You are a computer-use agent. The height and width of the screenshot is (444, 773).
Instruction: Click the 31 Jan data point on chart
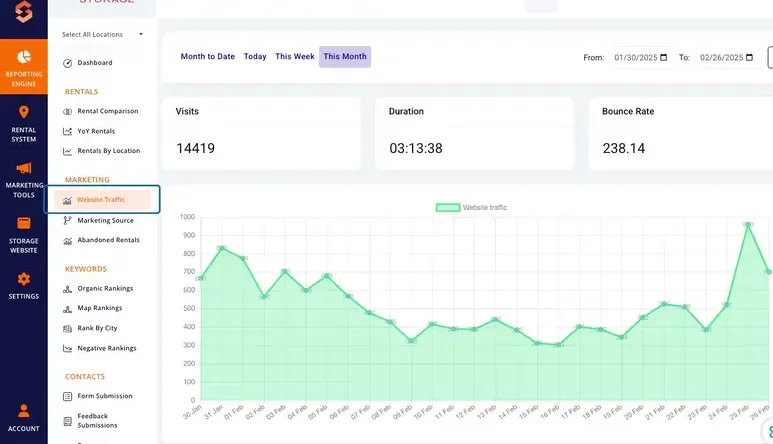(222, 248)
